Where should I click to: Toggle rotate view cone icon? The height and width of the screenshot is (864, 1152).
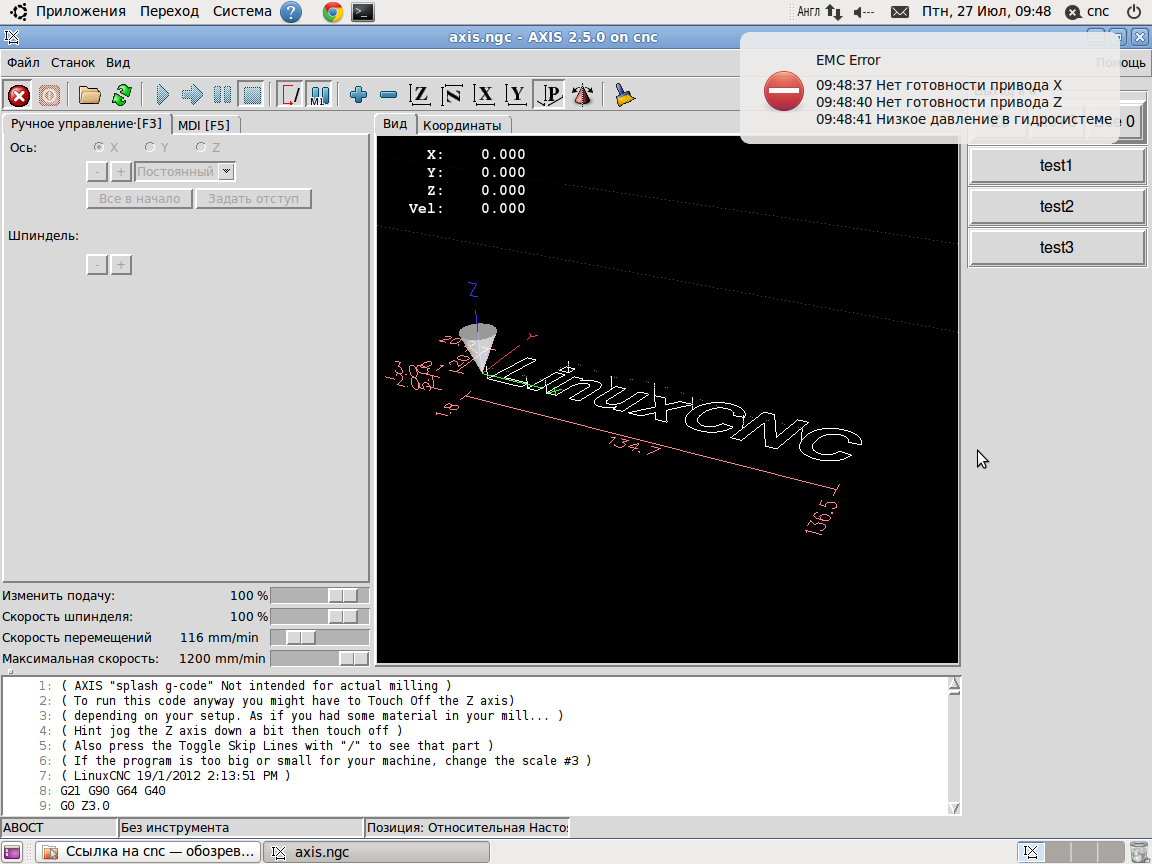(x=583, y=95)
